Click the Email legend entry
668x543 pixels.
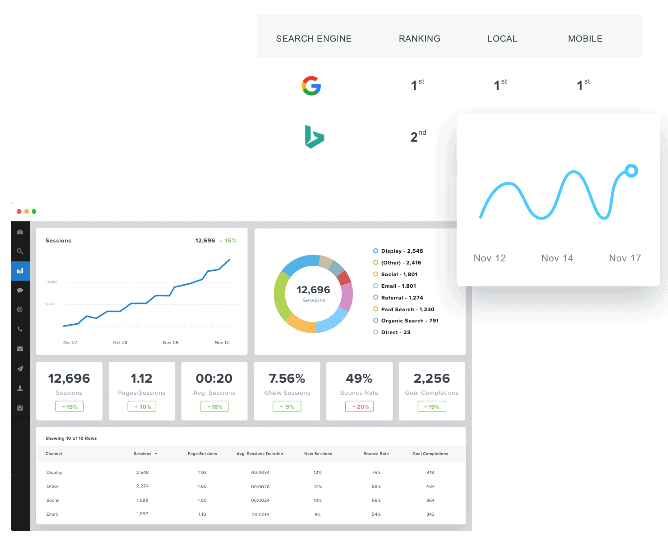394,286
